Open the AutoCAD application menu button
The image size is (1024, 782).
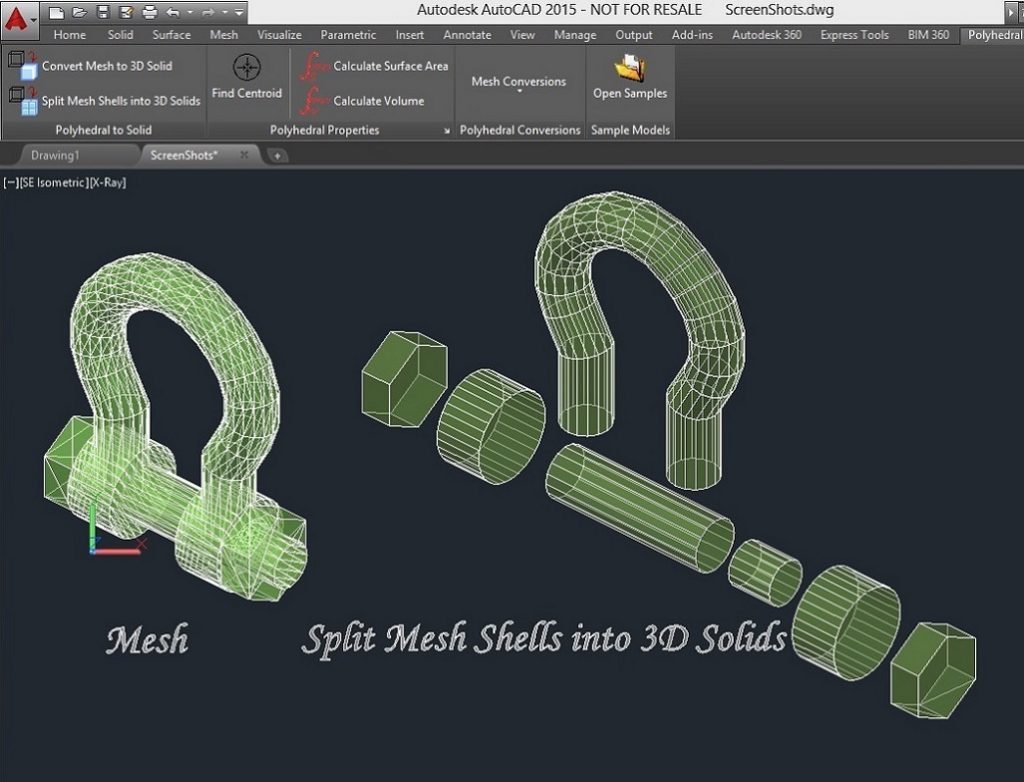[x=19, y=16]
